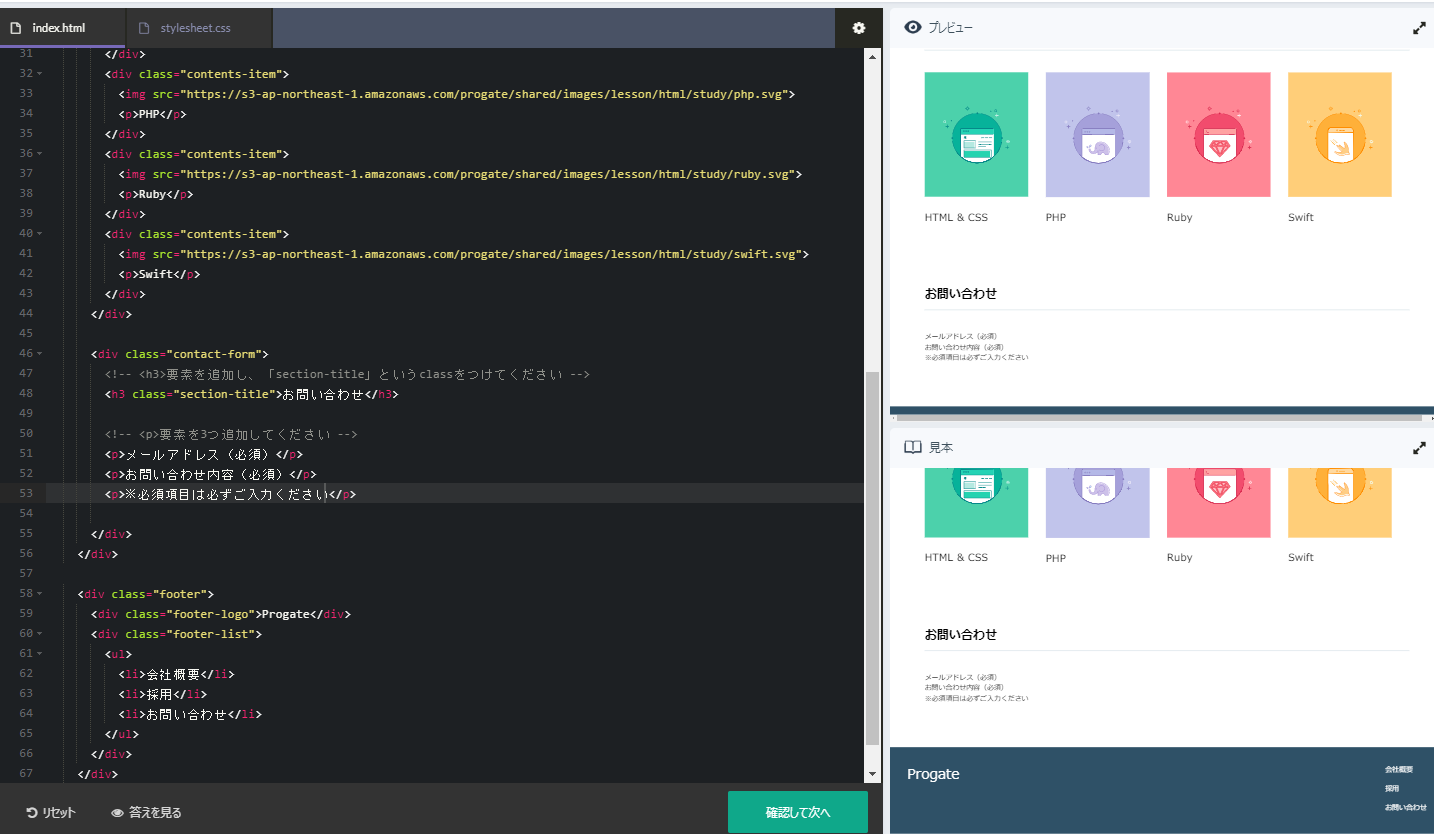Click code line 52 お問い合わせ内容（必須）
Viewport: 1434px width, 834px height.
coord(211,474)
